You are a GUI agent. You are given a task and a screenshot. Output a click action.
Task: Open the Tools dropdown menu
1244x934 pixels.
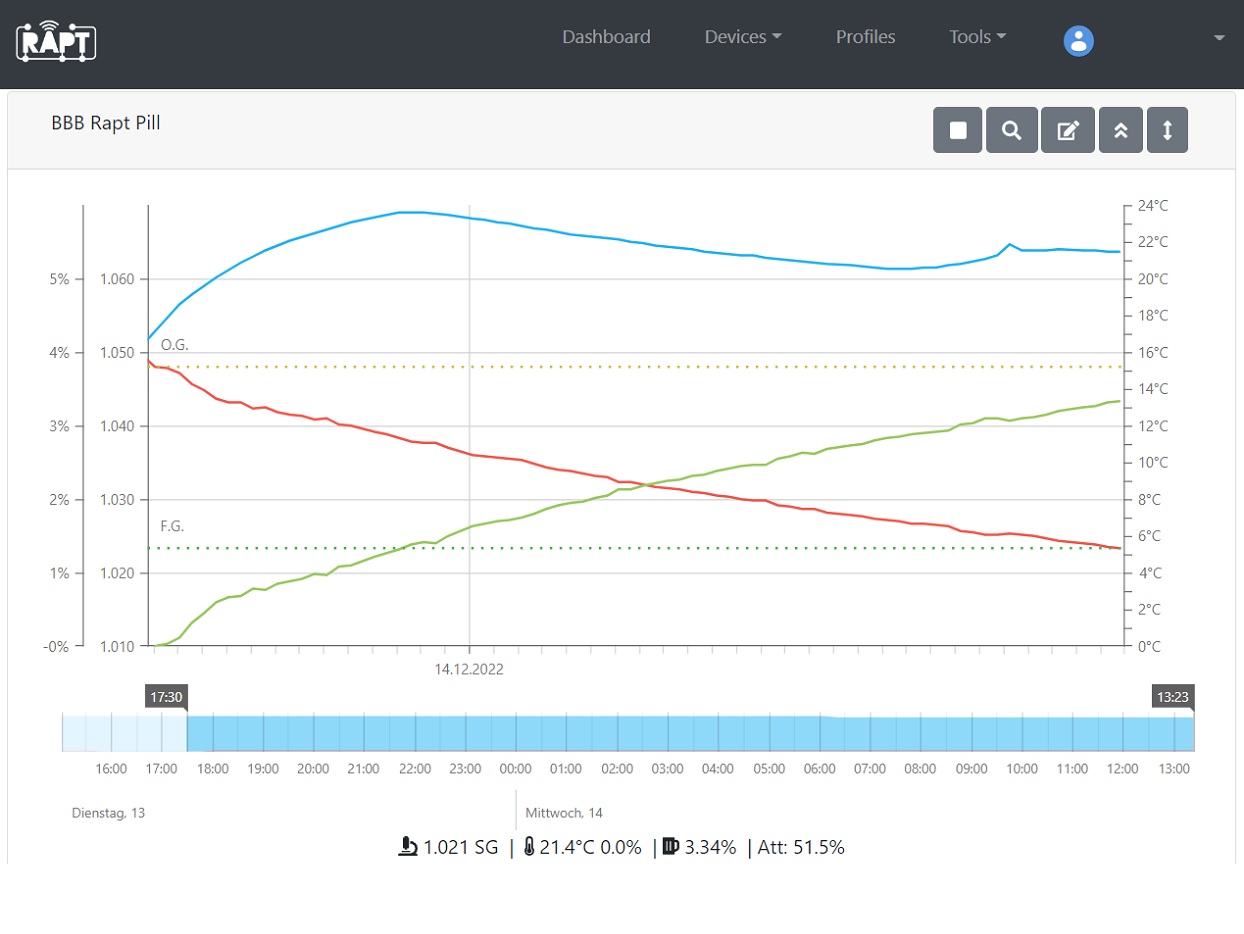click(977, 37)
